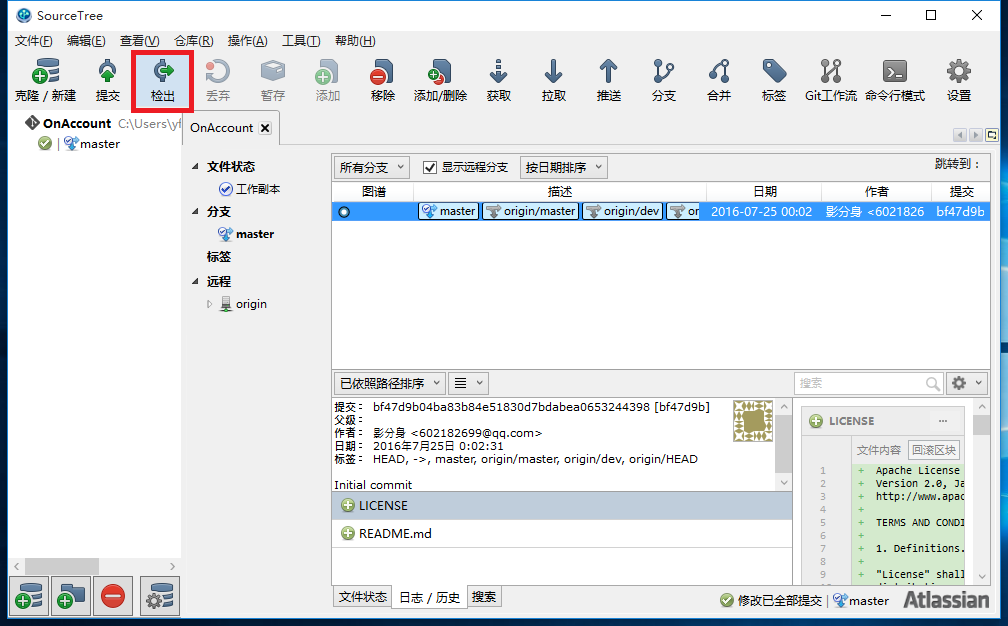Click the 添加/删除 toolbar icon

tap(440, 80)
